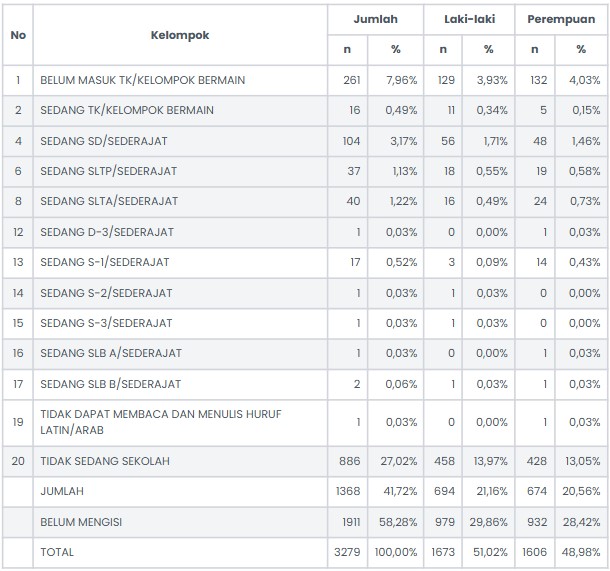Click the TOTAL value 3279
The height and width of the screenshot is (571, 610).
[347, 552]
